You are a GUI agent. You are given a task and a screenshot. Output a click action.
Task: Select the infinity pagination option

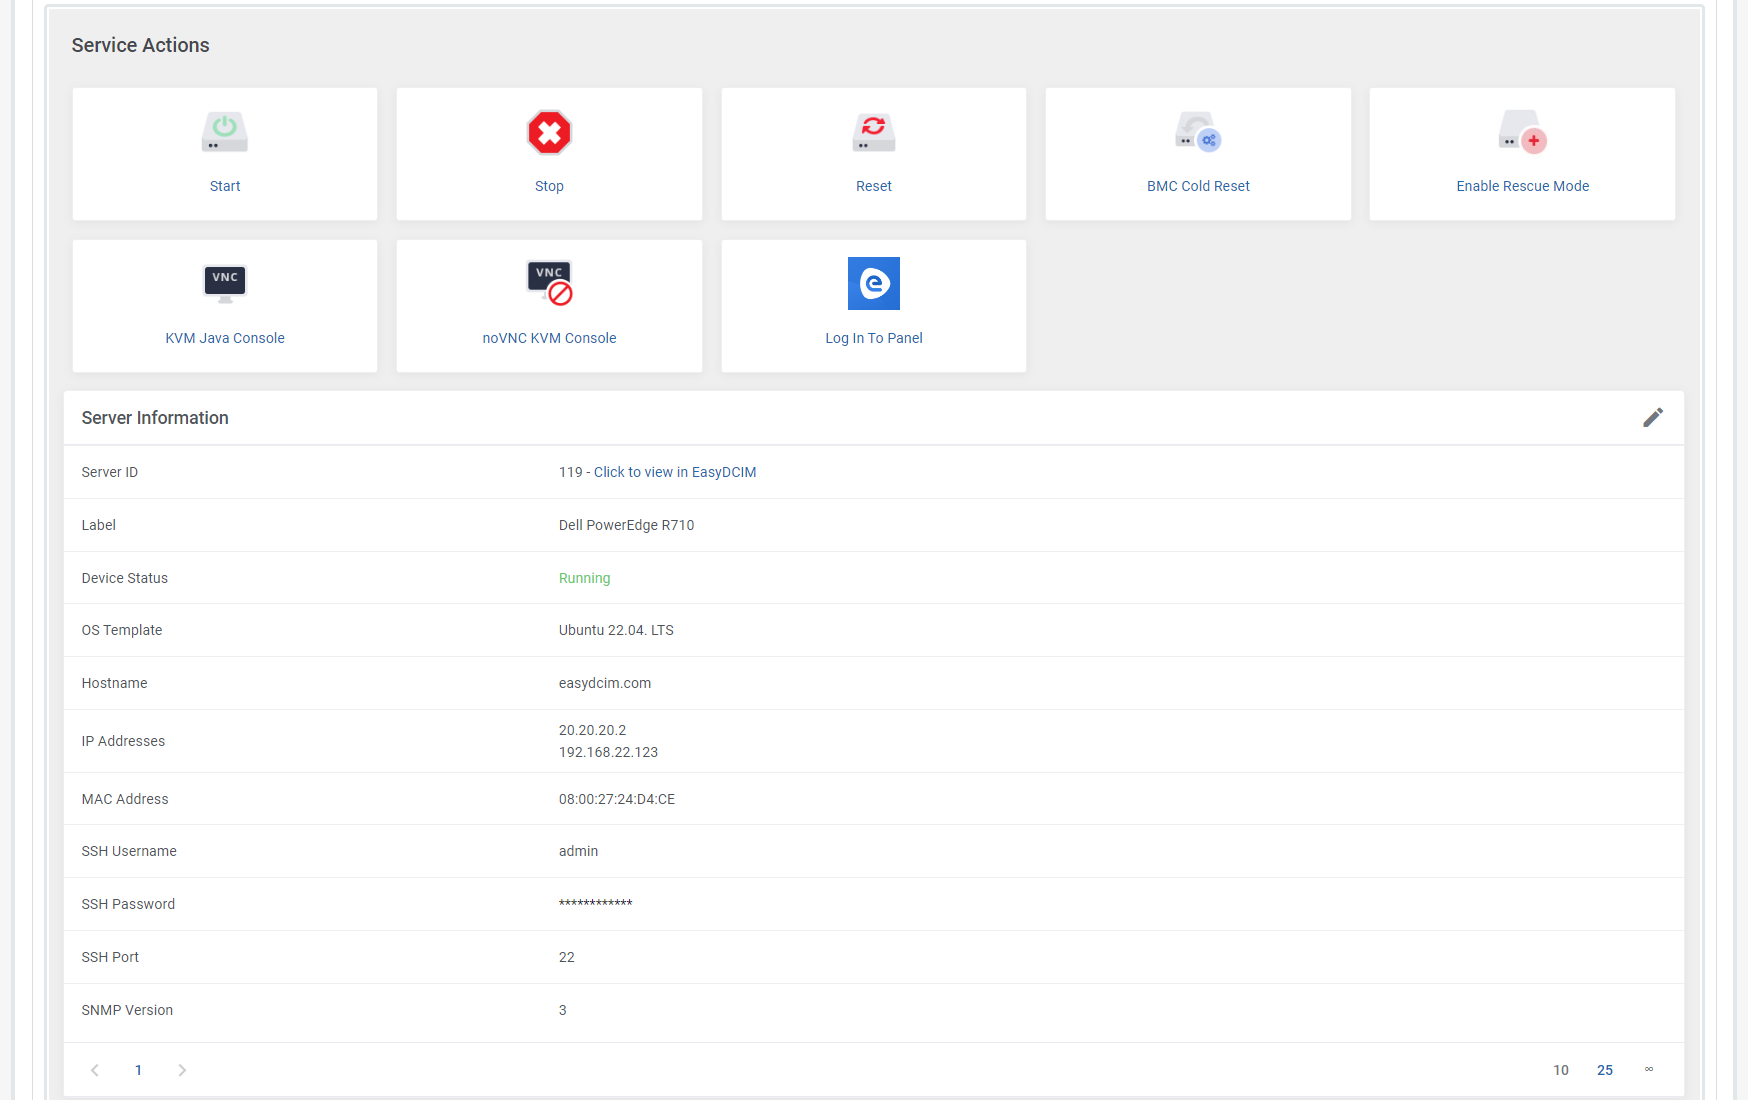click(x=1649, y=1070)
